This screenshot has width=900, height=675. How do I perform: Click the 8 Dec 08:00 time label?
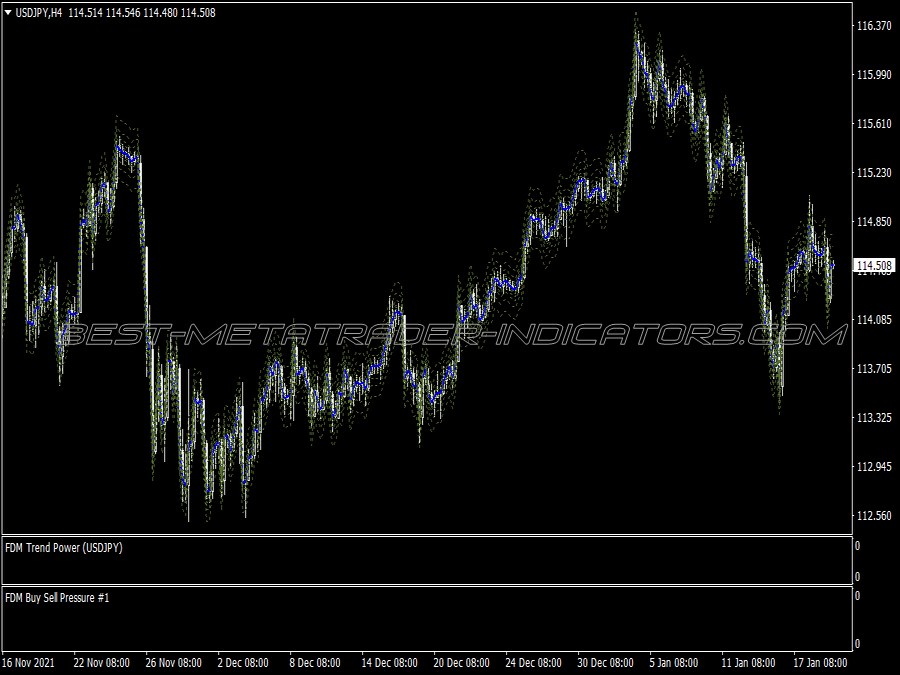[315, 663]
